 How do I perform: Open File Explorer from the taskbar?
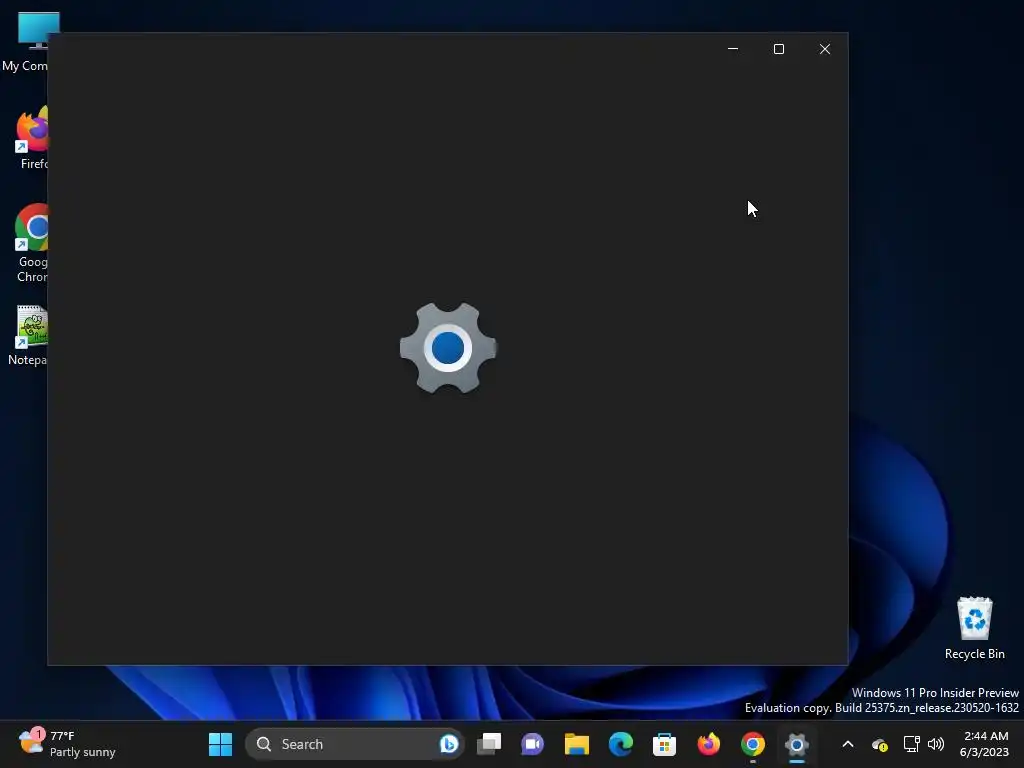577,744
